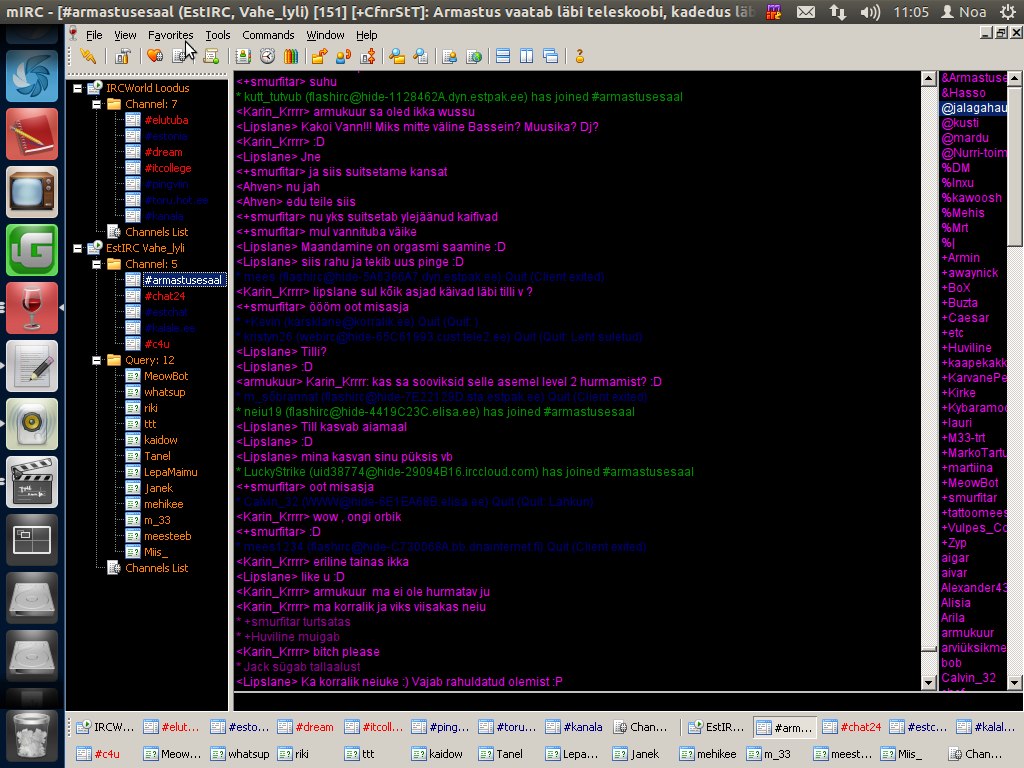Cascade windows via toolbar icon
This screenshot has height=768, width=1024.
tap(551, 57)
